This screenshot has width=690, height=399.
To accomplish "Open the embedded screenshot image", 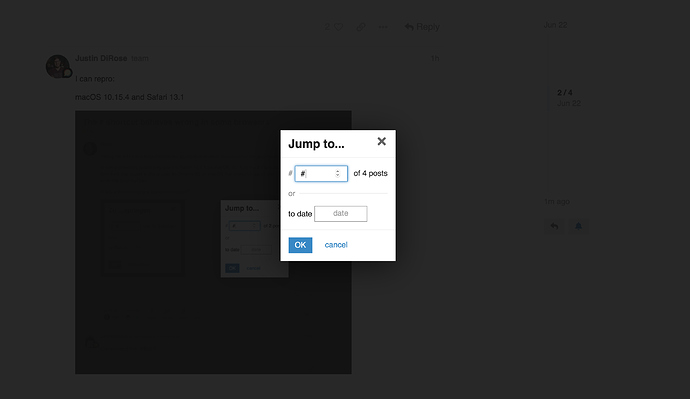I will (213, 242).
